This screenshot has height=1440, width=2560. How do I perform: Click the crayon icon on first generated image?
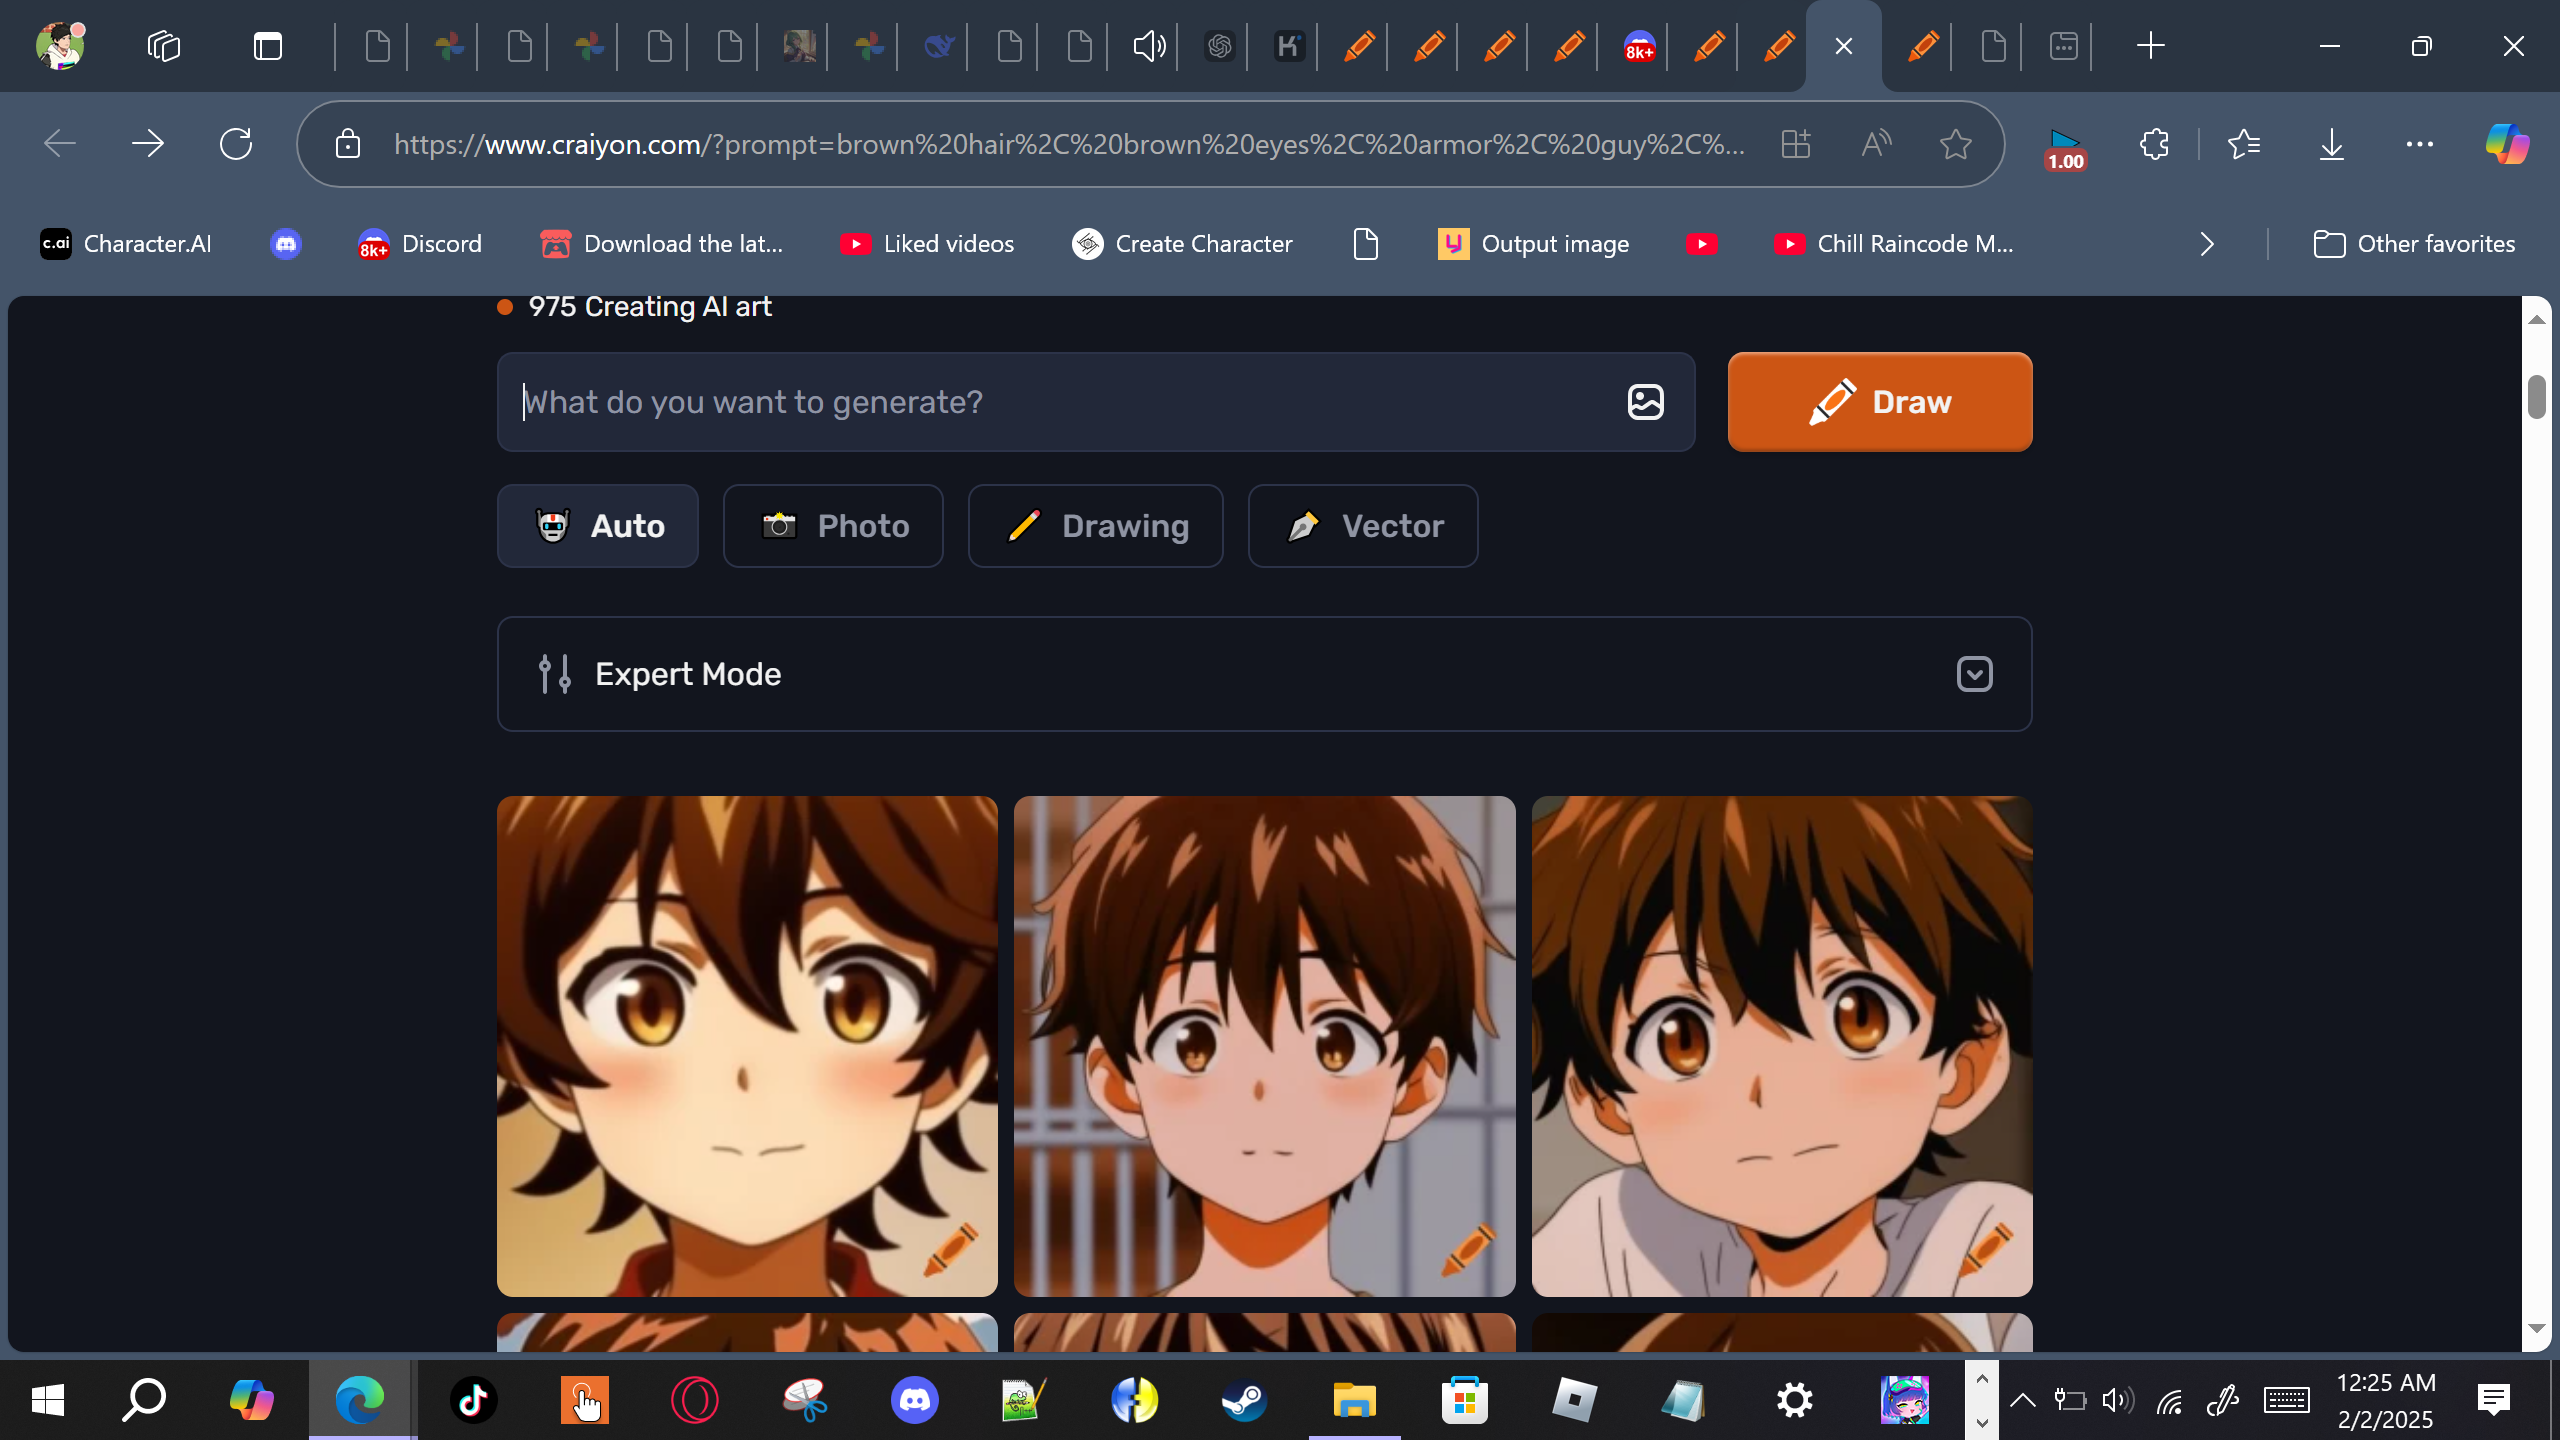click(950, 1248)
